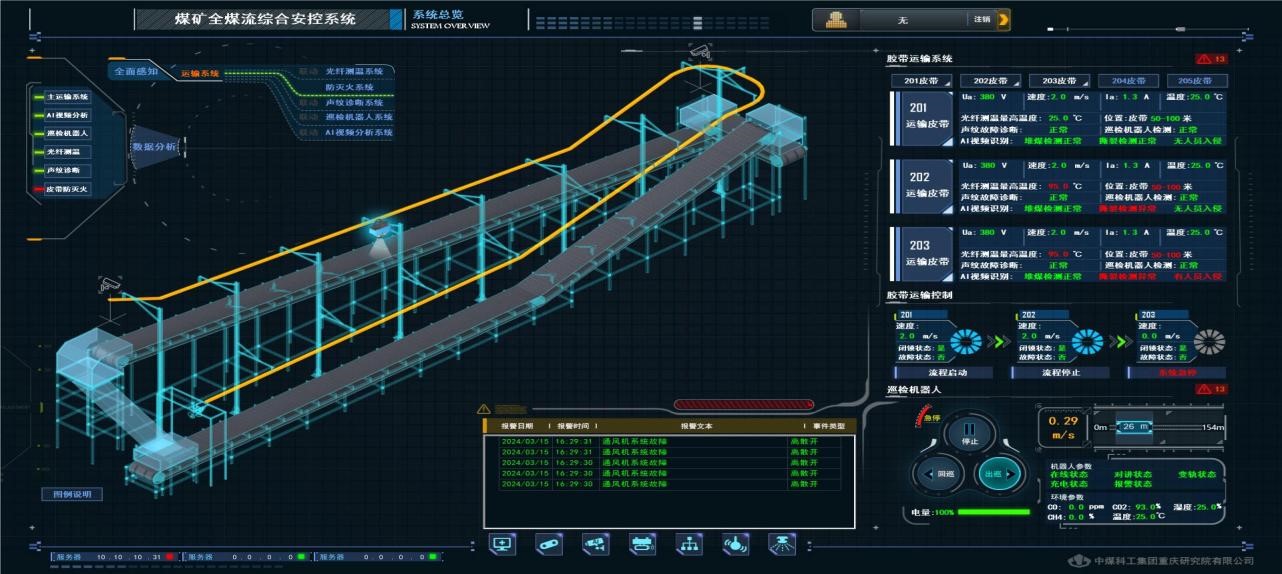Click the surveillance camera icon in bottom toolbar

pyautogui.click(x=596, y=543)
